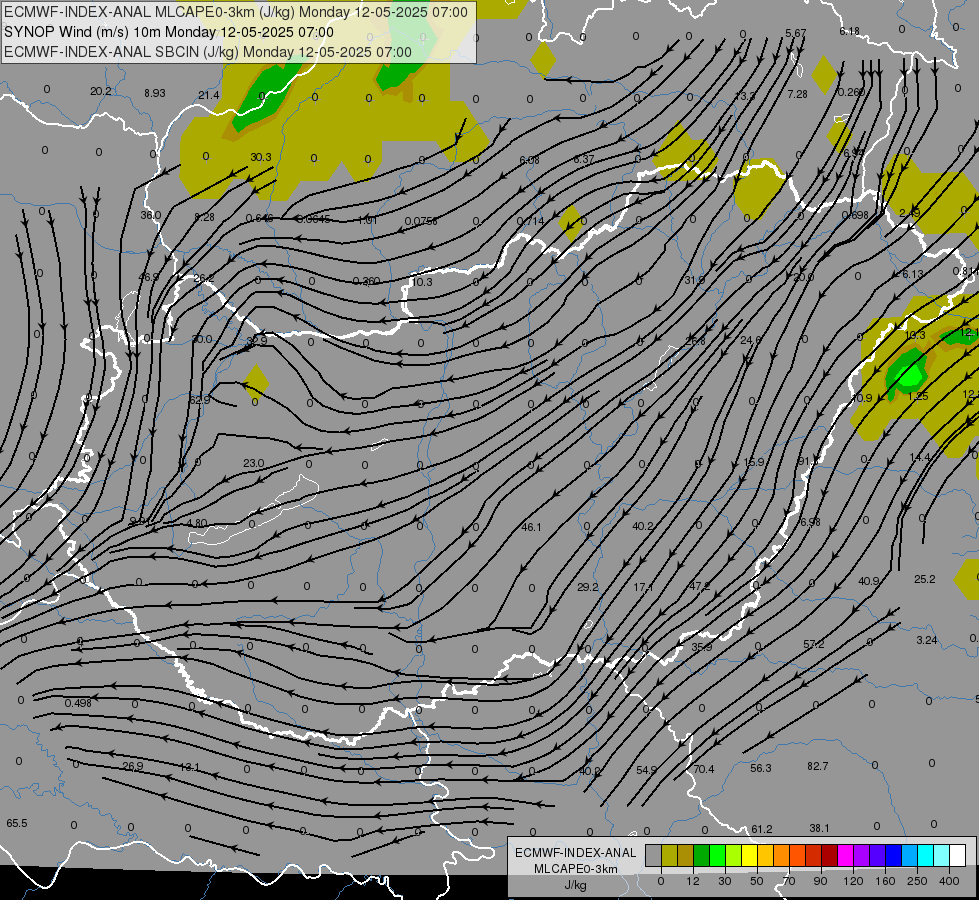Click the MLCAPE0-3km title line in header
The height and width of the screenshot is (900, 979).
click(235, 12)
